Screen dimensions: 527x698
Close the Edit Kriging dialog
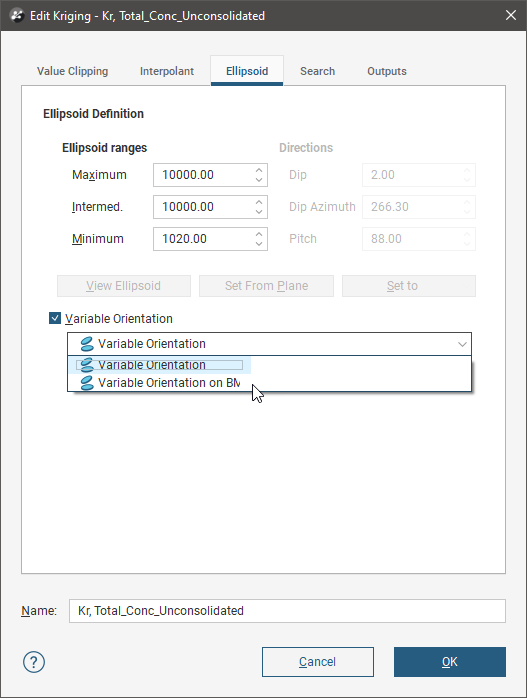[x=511, y=15]
